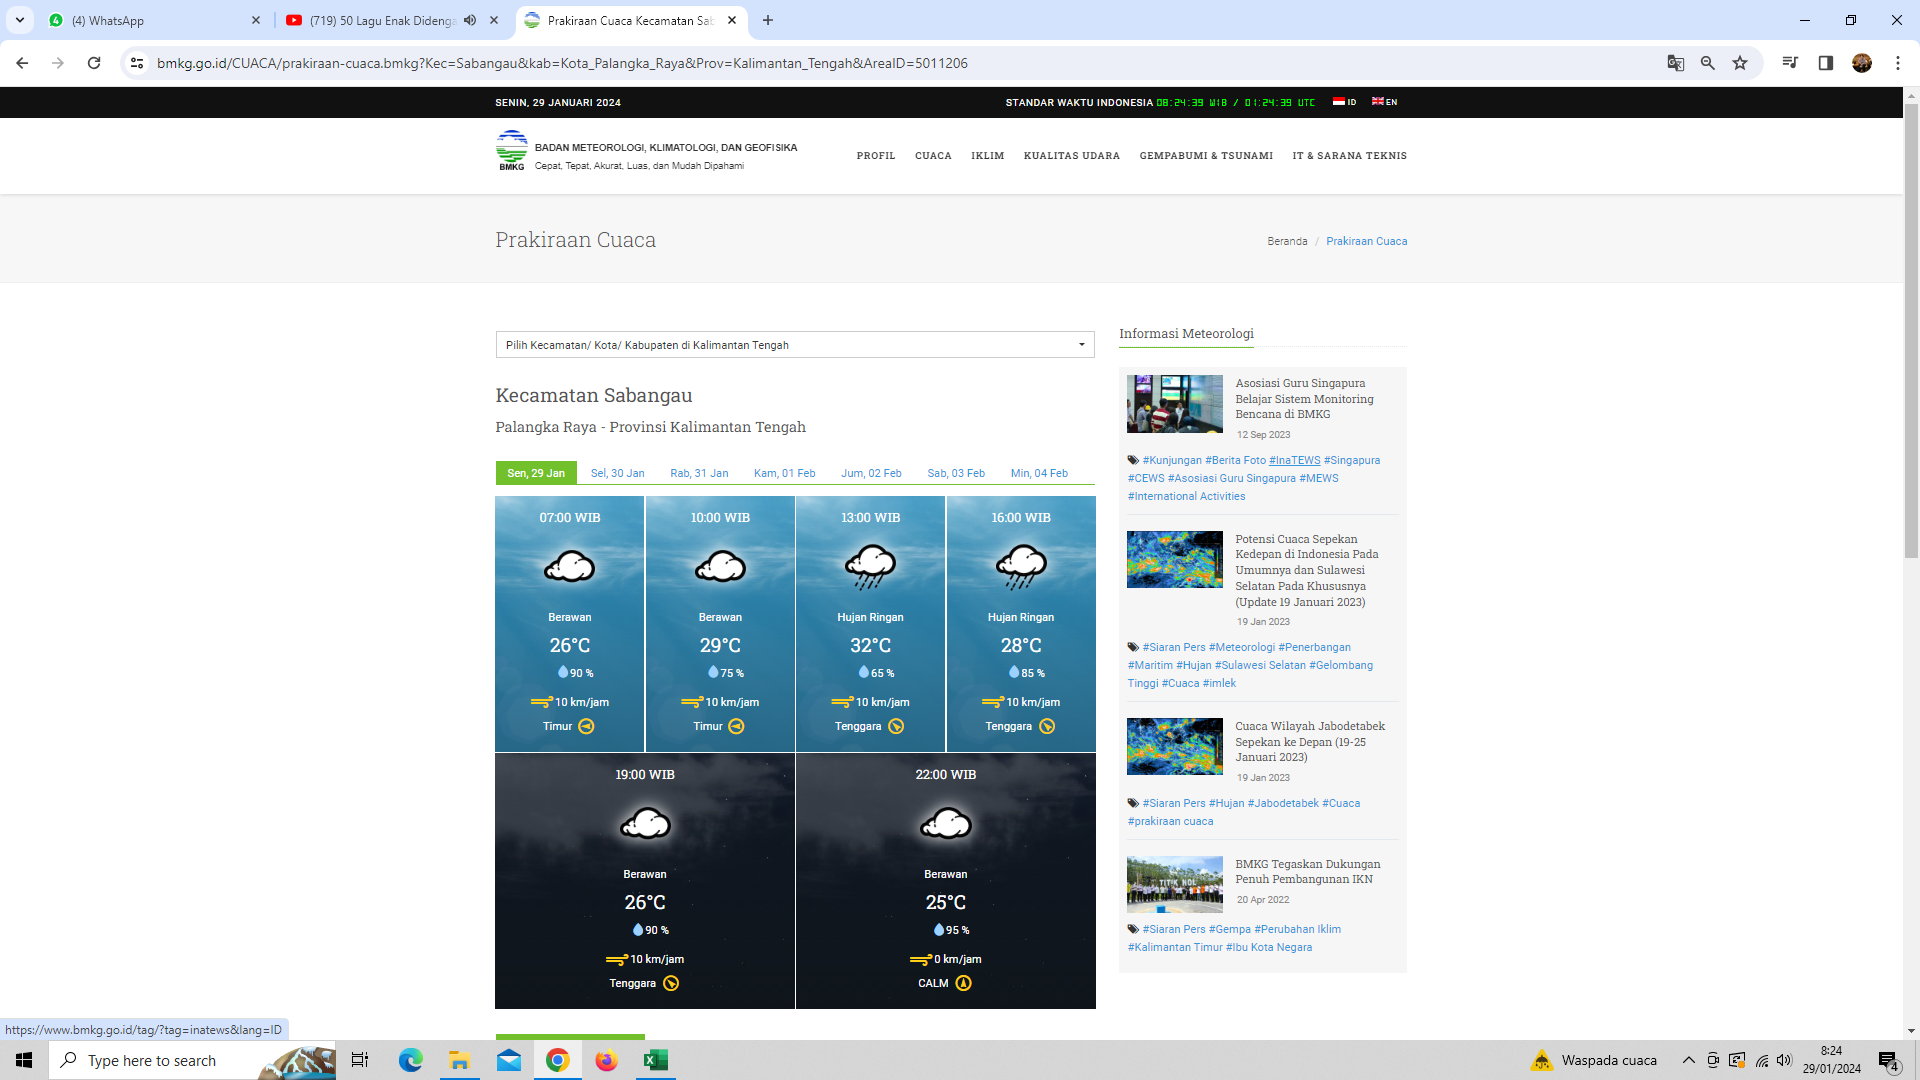The height and width of the screenshot is (1080, 1920).
Task: Open thumbnail of BMKG Tegaskan Dukungan article
Action: [1174, 884]
